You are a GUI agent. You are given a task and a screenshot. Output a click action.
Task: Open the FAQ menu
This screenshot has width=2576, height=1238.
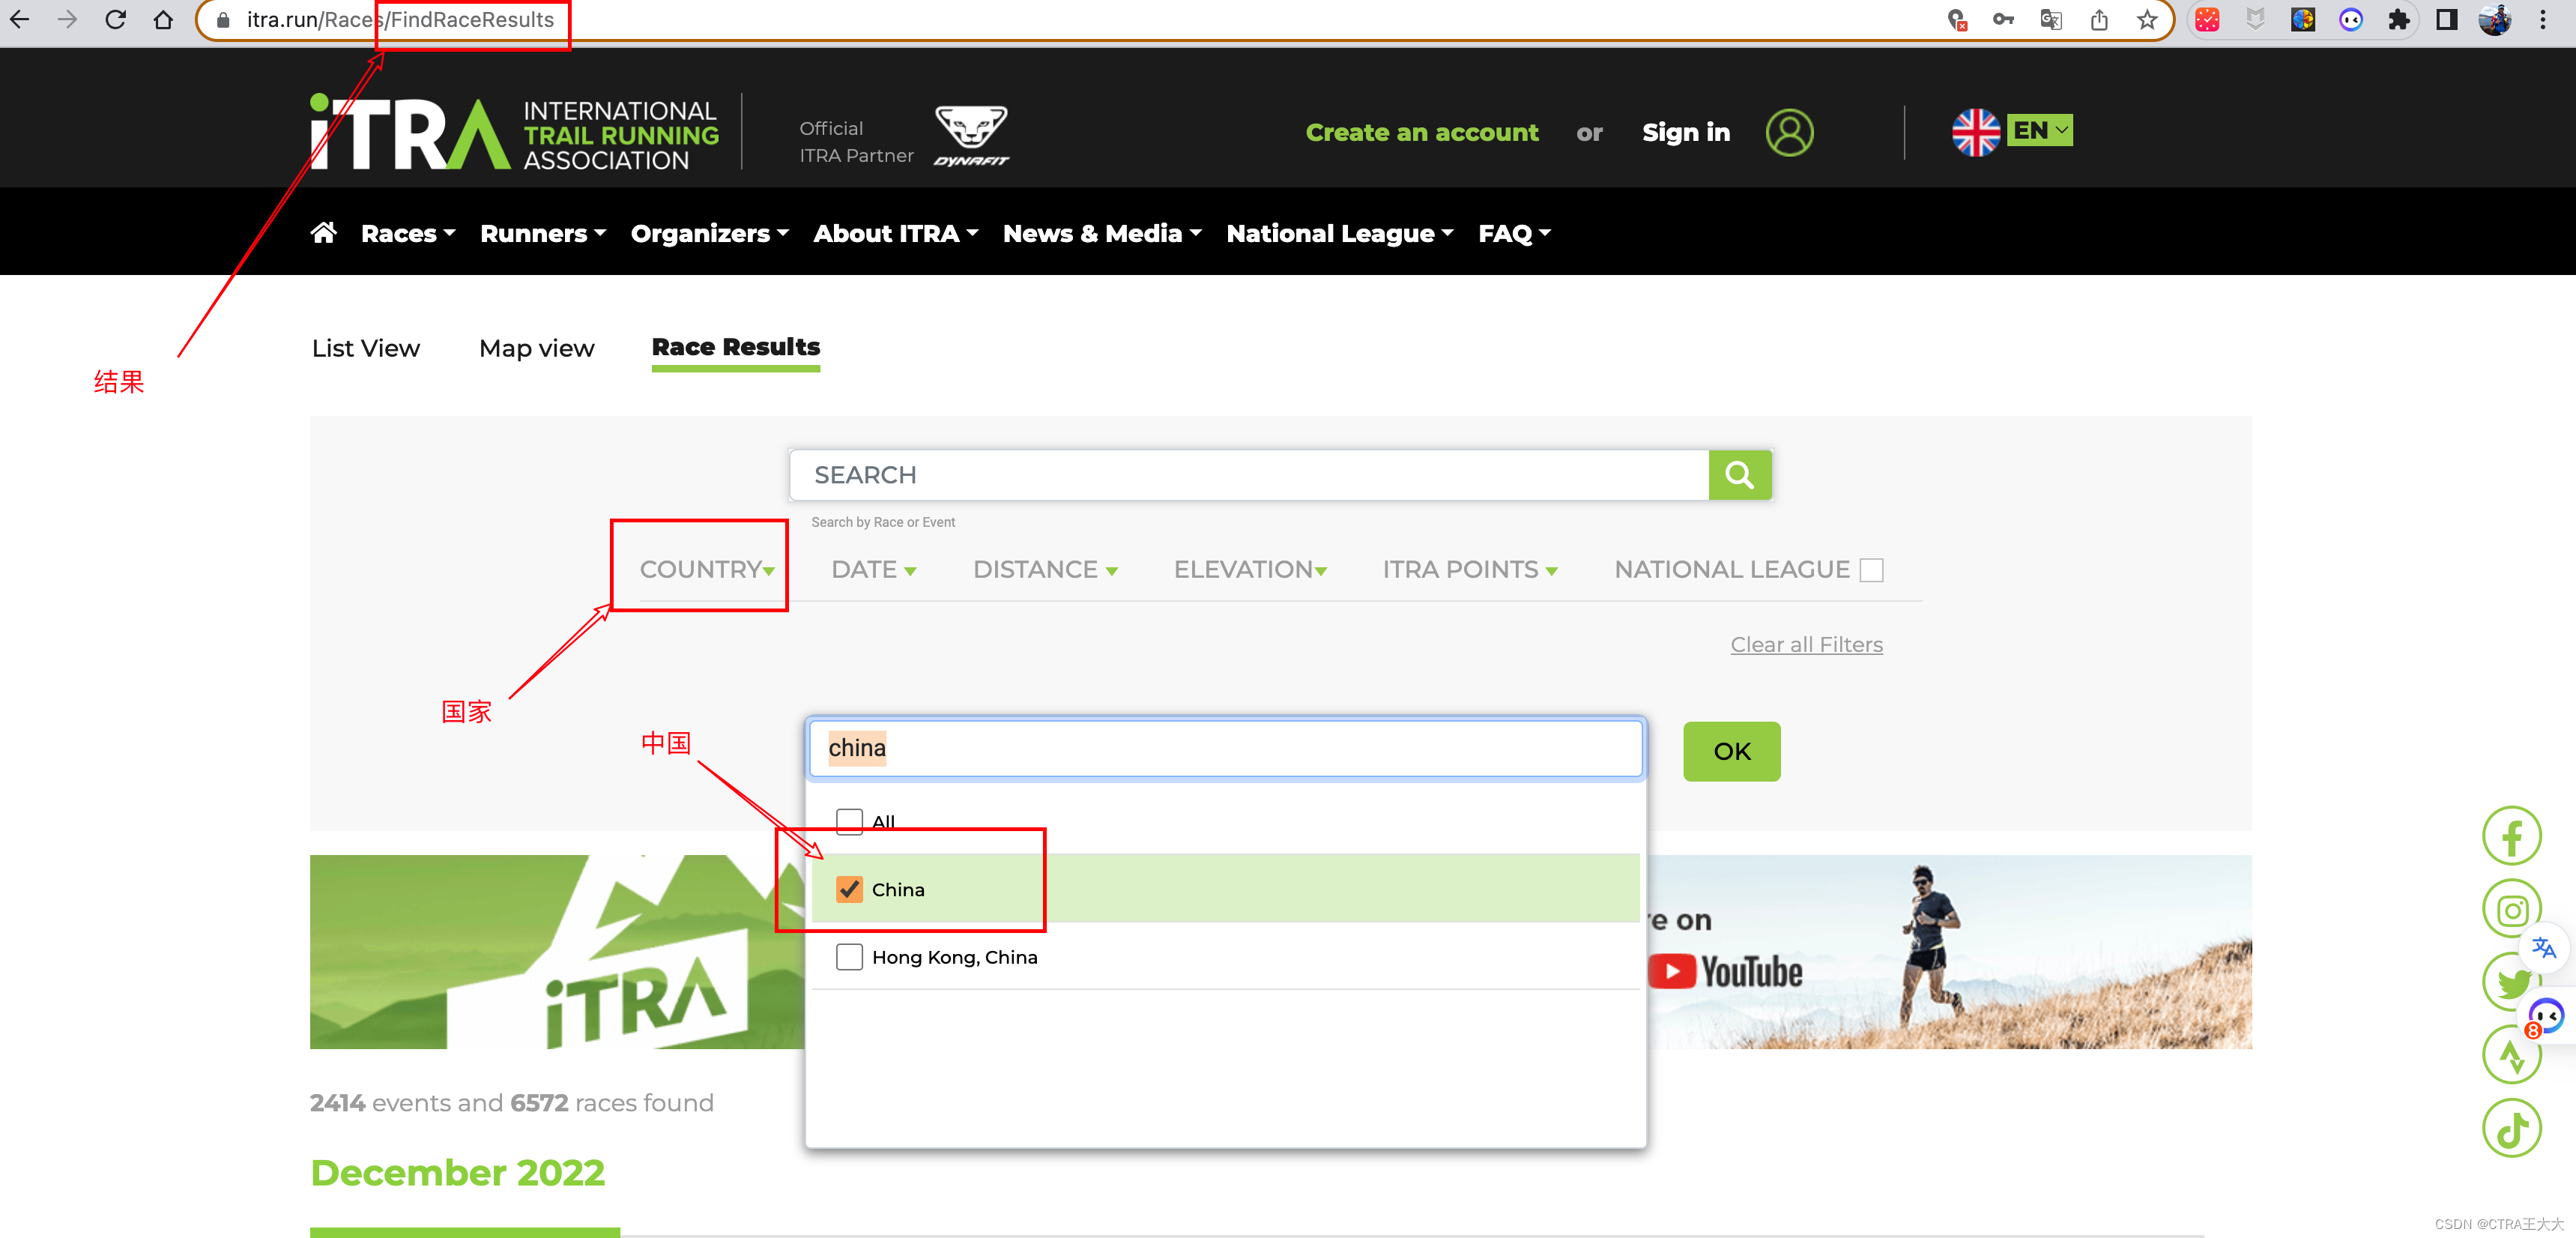(x=1514, y=233)
